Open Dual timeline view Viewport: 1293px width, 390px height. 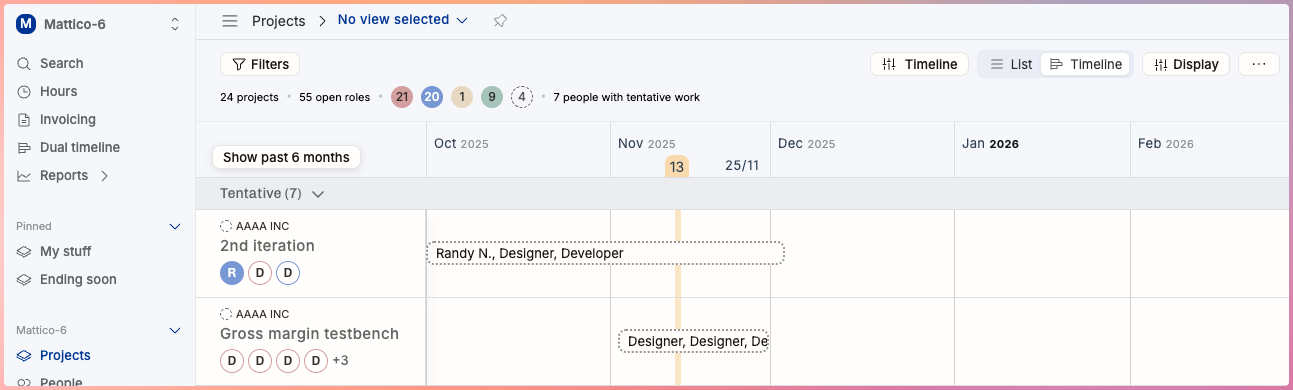coord(79,147)
